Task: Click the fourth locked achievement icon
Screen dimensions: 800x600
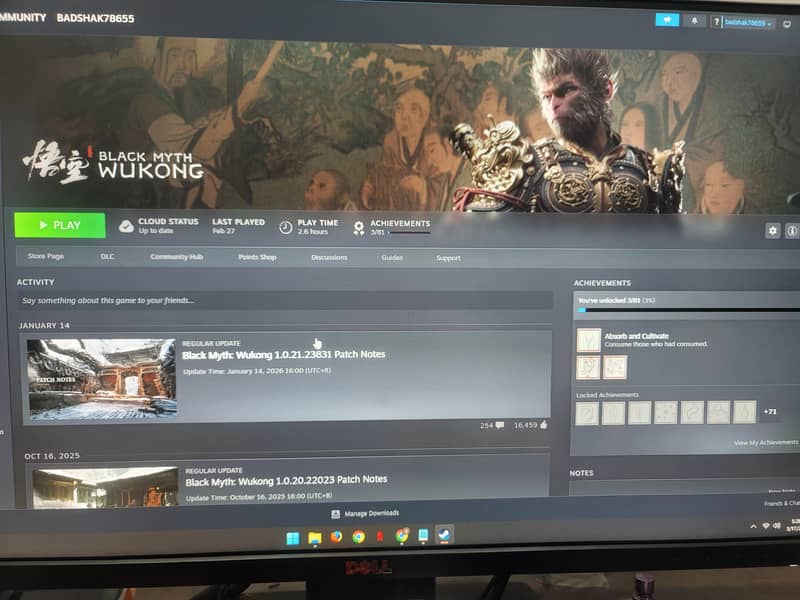Action: 666,412
